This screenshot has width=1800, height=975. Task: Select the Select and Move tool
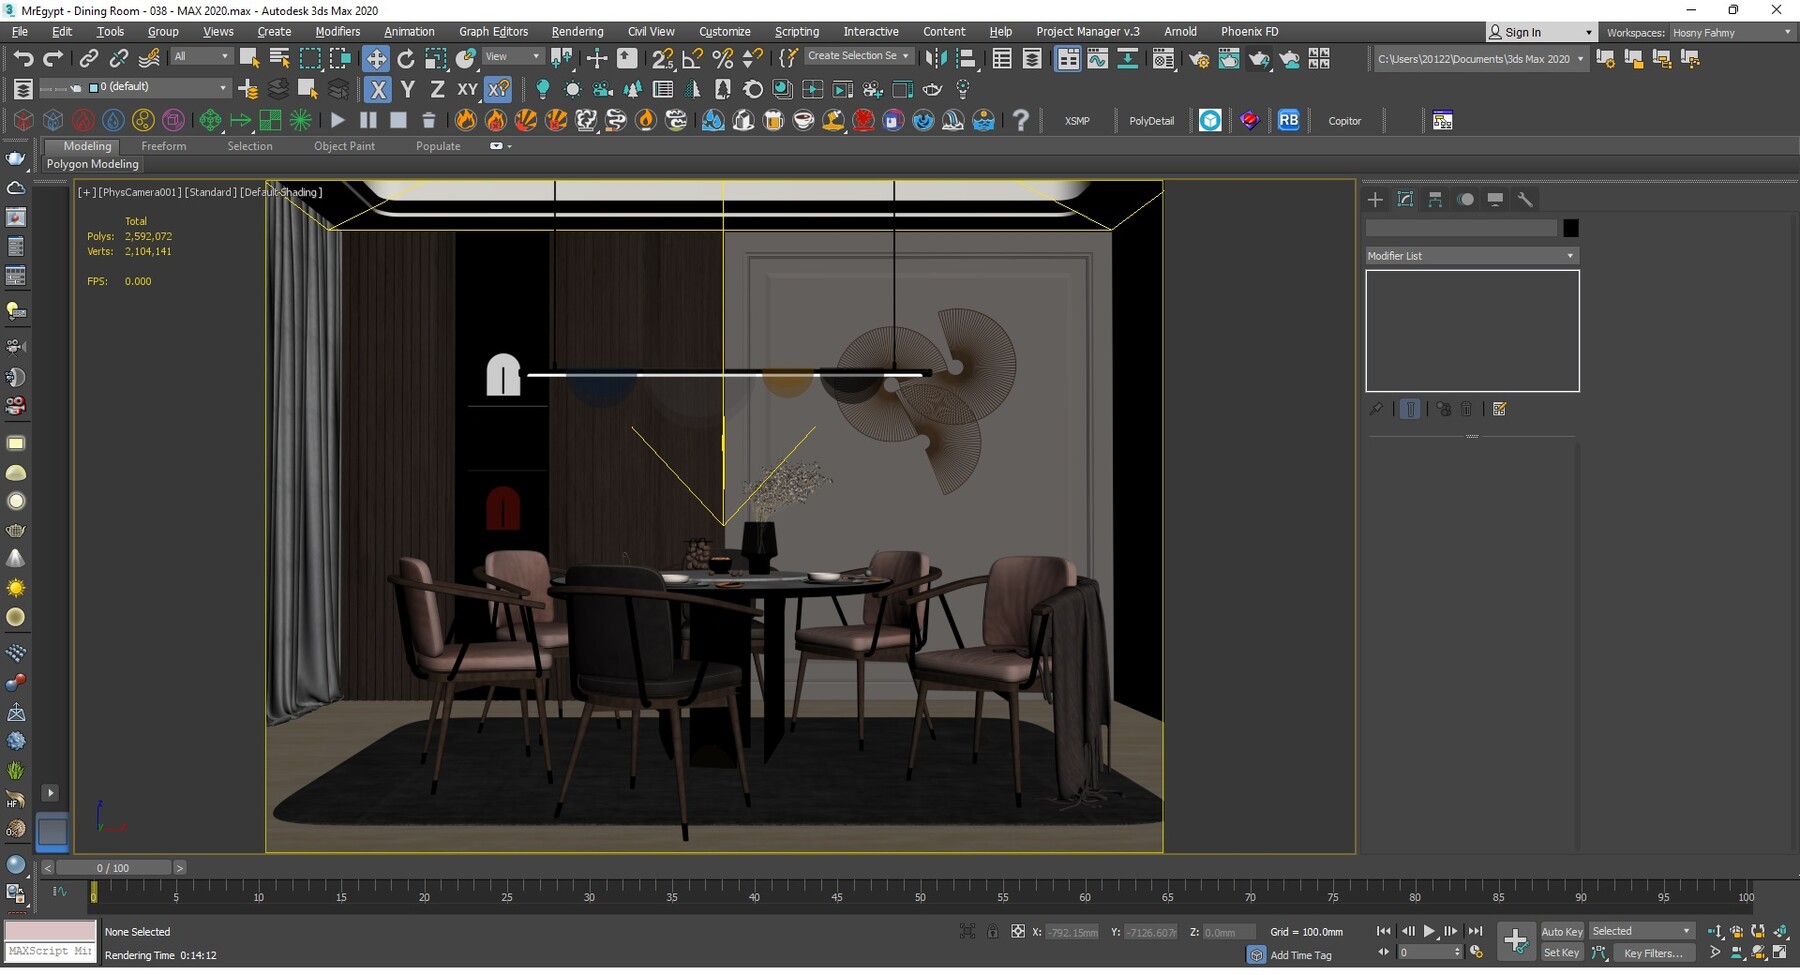pos(376,57)
